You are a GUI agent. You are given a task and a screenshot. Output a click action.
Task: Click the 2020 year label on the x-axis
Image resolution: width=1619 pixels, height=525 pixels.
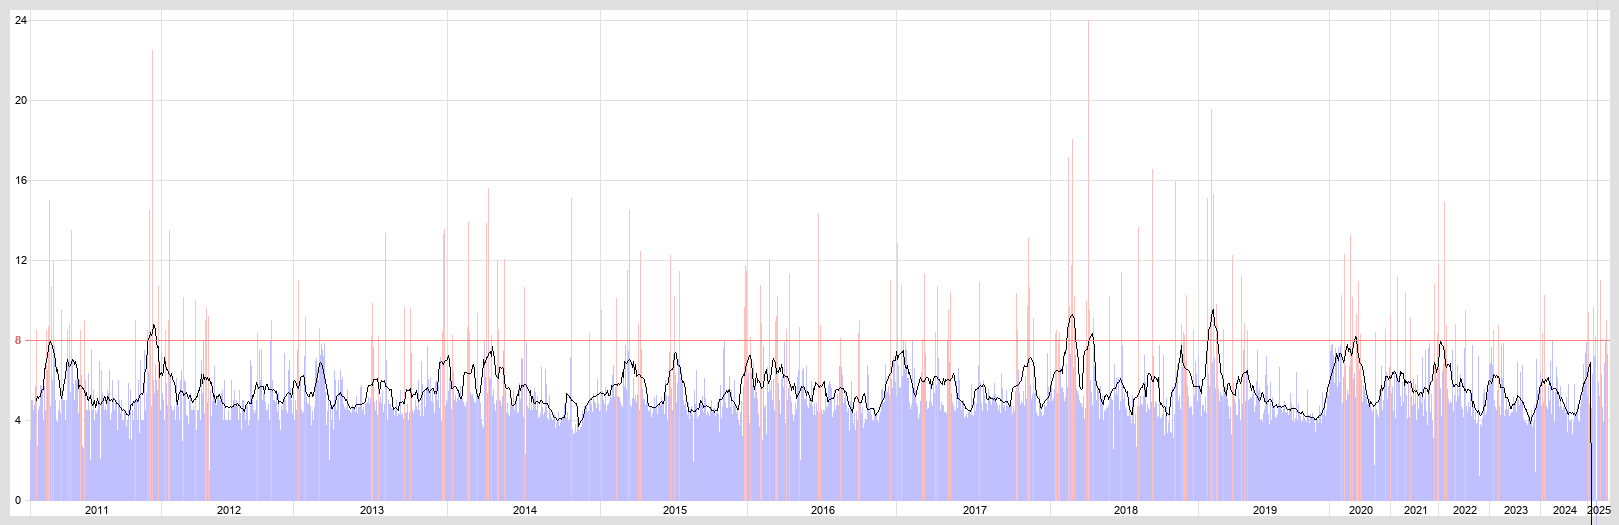(1361, 510)
